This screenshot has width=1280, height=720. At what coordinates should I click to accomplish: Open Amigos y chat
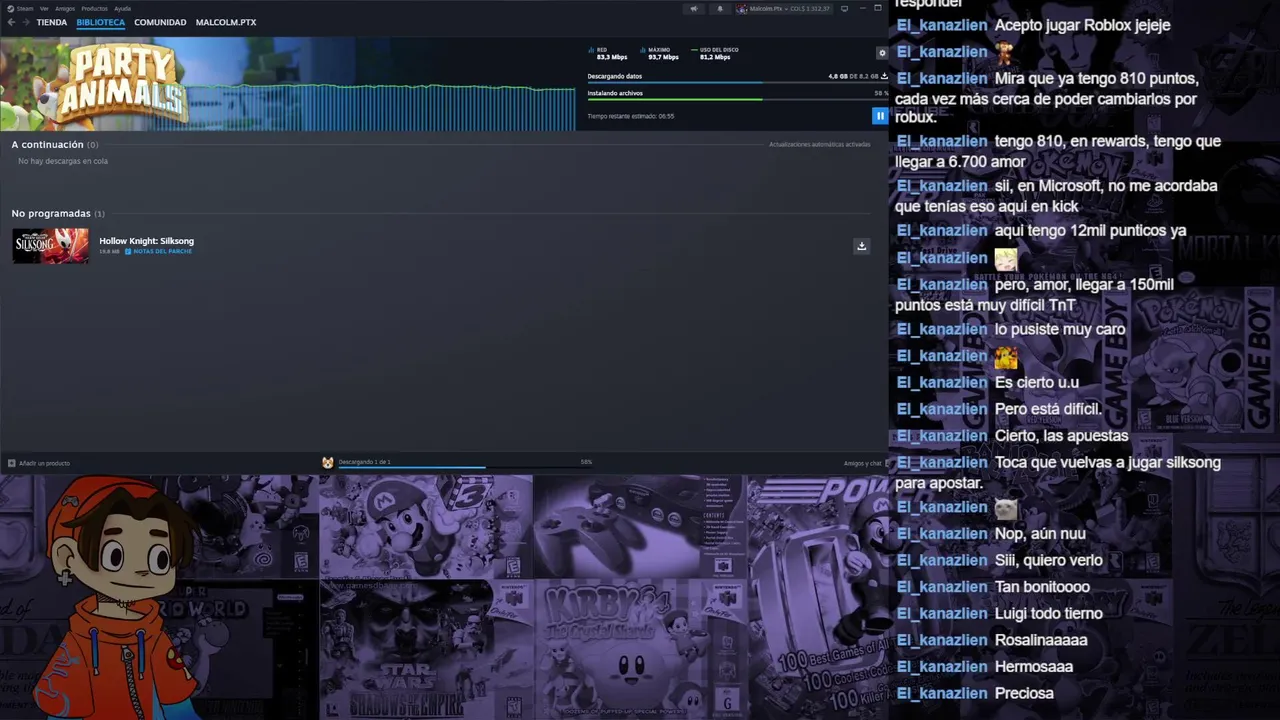[x=863, y=463]
